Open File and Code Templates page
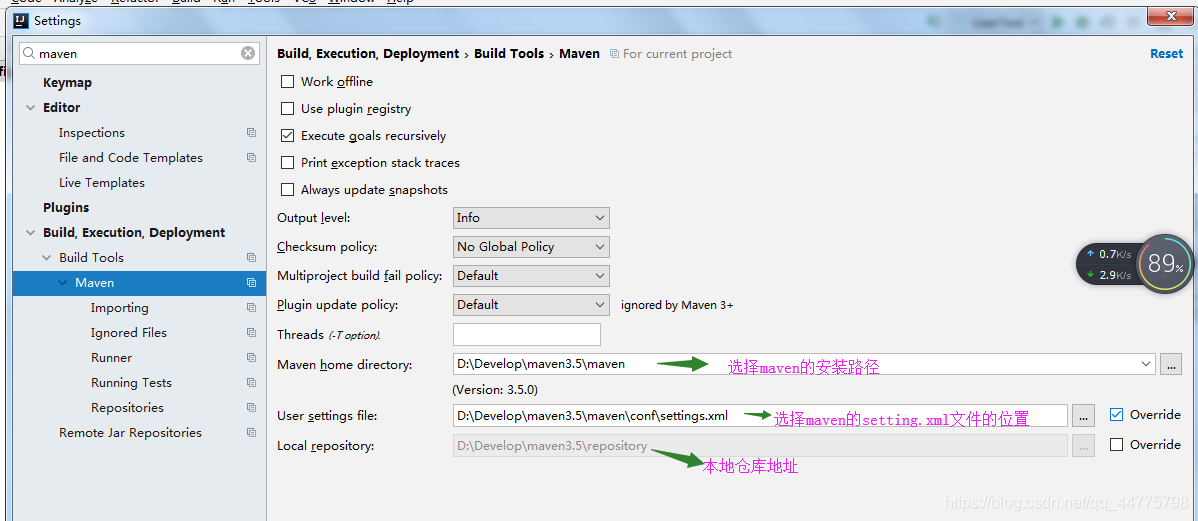Screen dimensions: 1198x521 (x=131, y=158)
